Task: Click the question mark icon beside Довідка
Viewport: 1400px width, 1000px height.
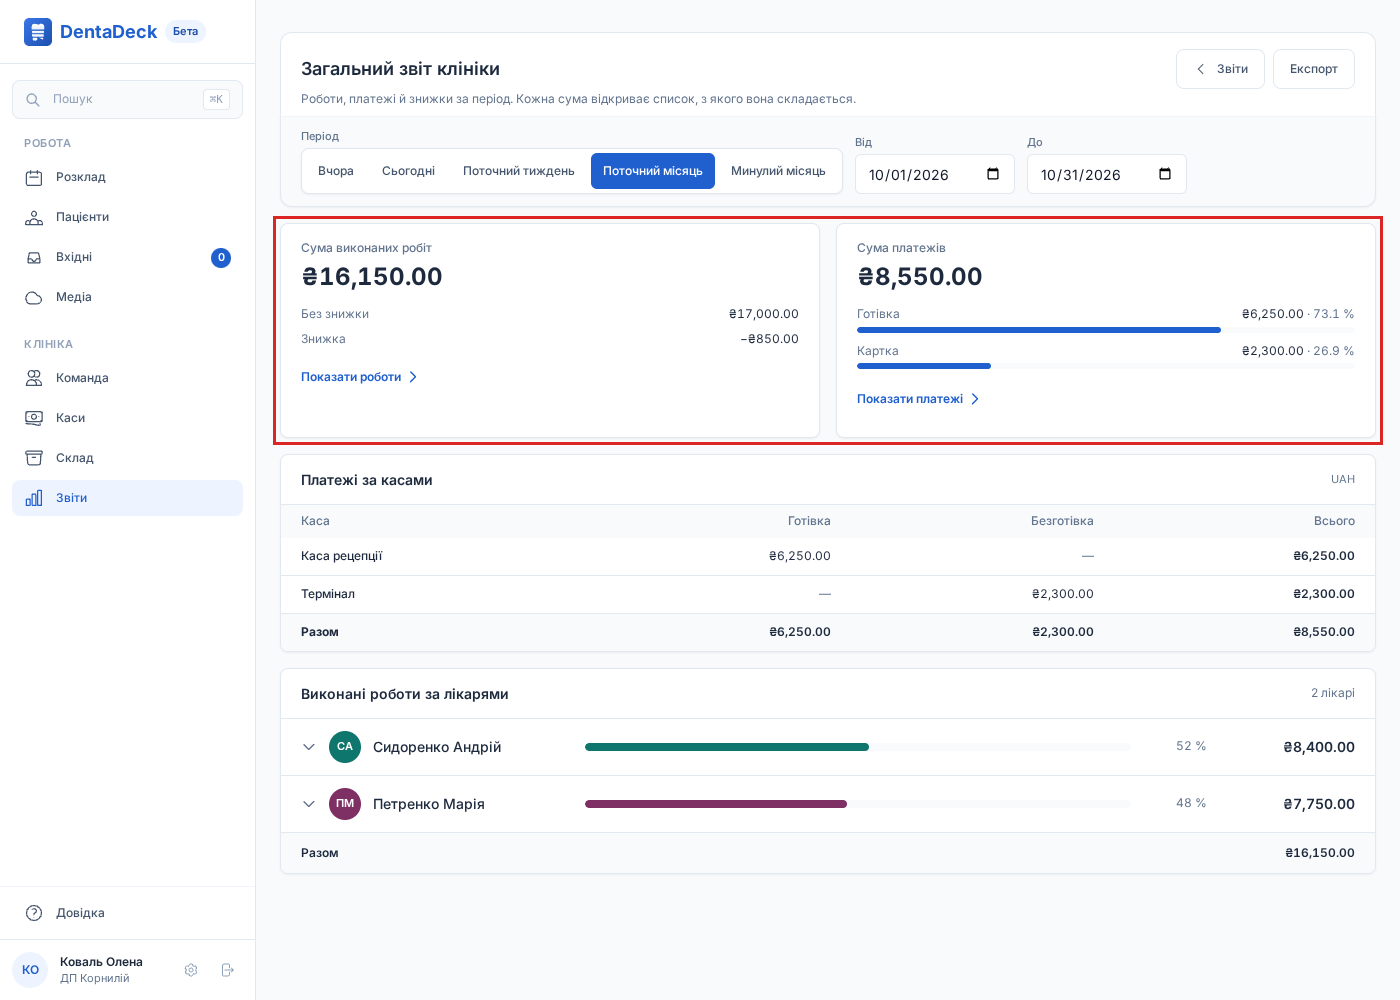Action: click(34, 913)
